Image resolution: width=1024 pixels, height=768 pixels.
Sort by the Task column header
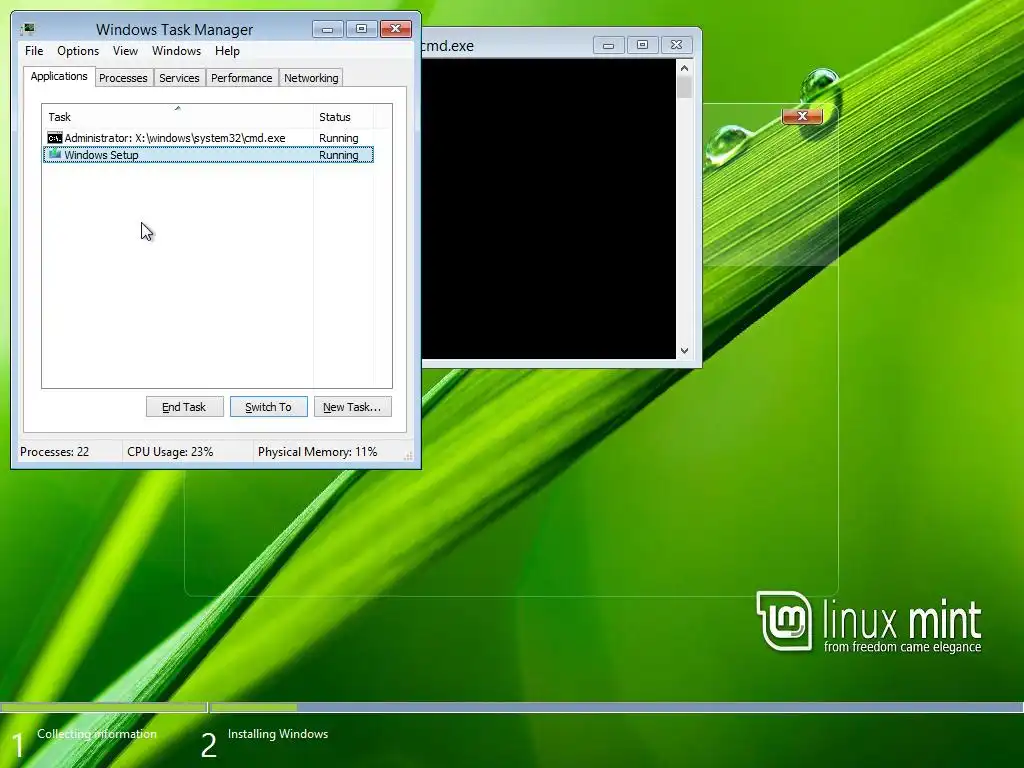pos(177,117)
